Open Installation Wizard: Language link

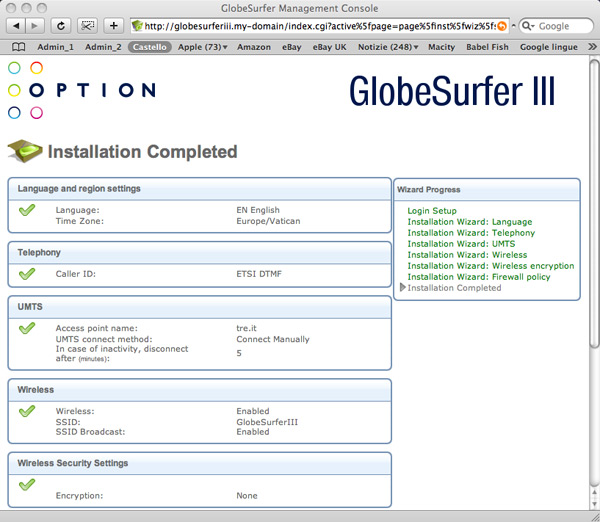pyautogui.click(x=470, y=222)
